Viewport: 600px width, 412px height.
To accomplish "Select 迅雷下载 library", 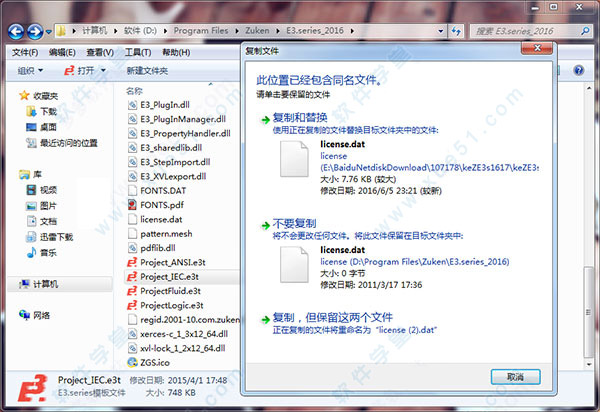I will 49,237.
